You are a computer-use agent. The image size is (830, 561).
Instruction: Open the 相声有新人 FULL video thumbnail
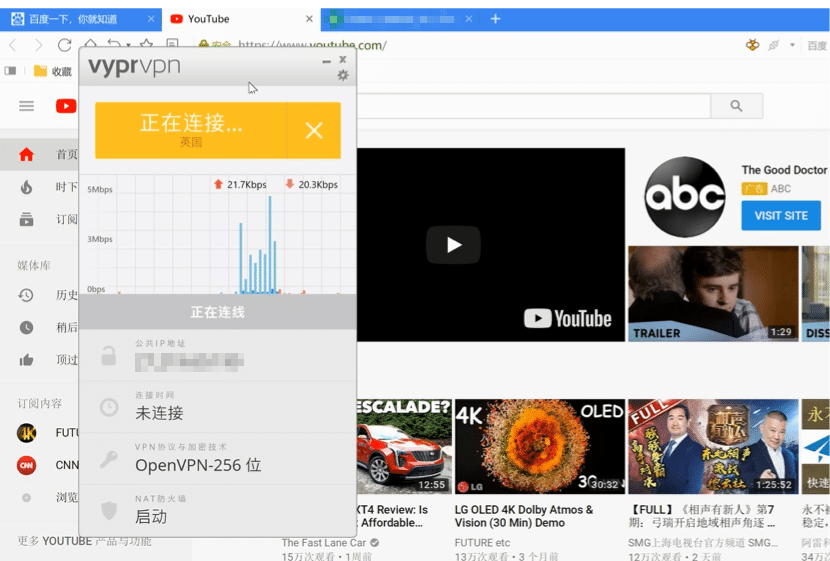pyautogui.click(x=713, y=447)
